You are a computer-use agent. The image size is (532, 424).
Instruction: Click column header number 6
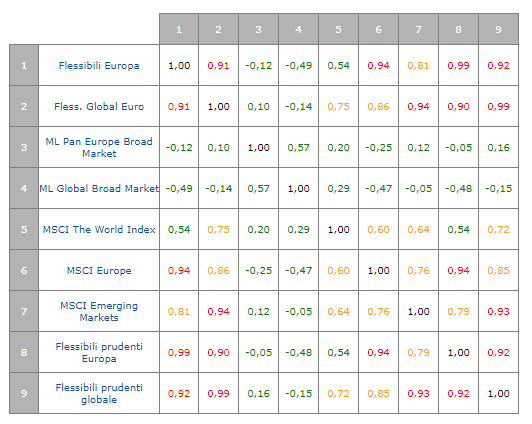(x=379, y=30)
